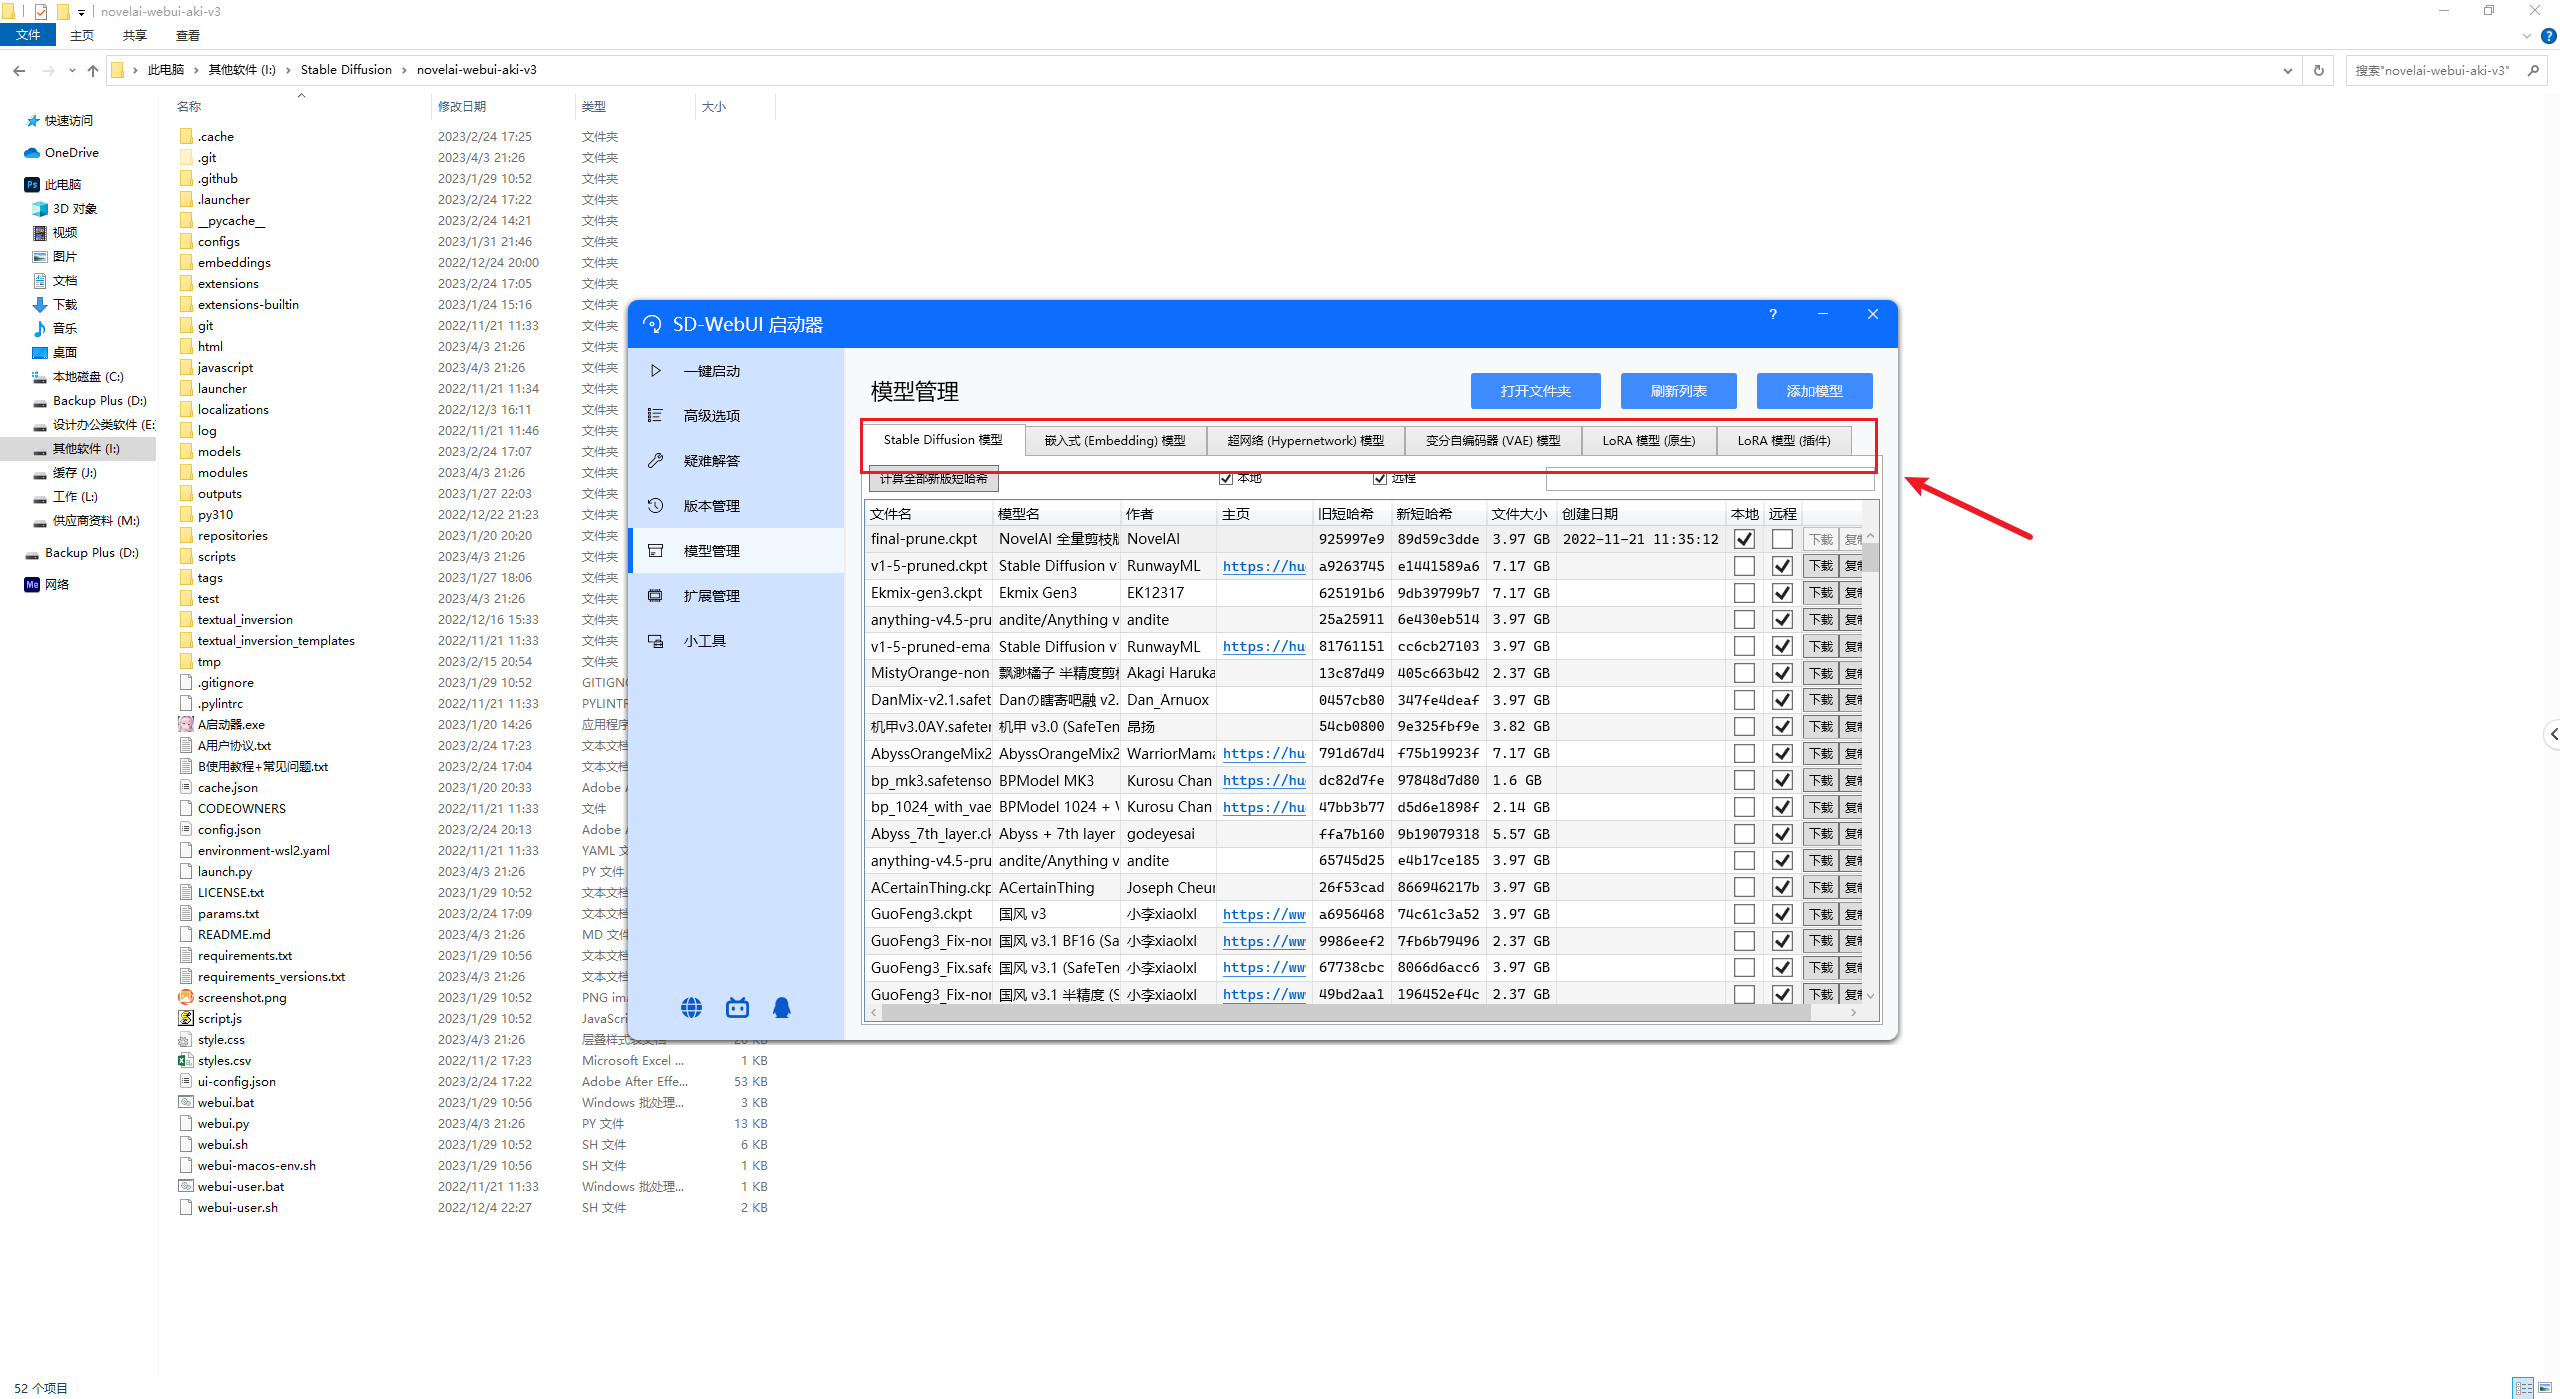Toggle the 远程 filter checkbox
The image size is (2560, 1399).
click(1380, 479)
